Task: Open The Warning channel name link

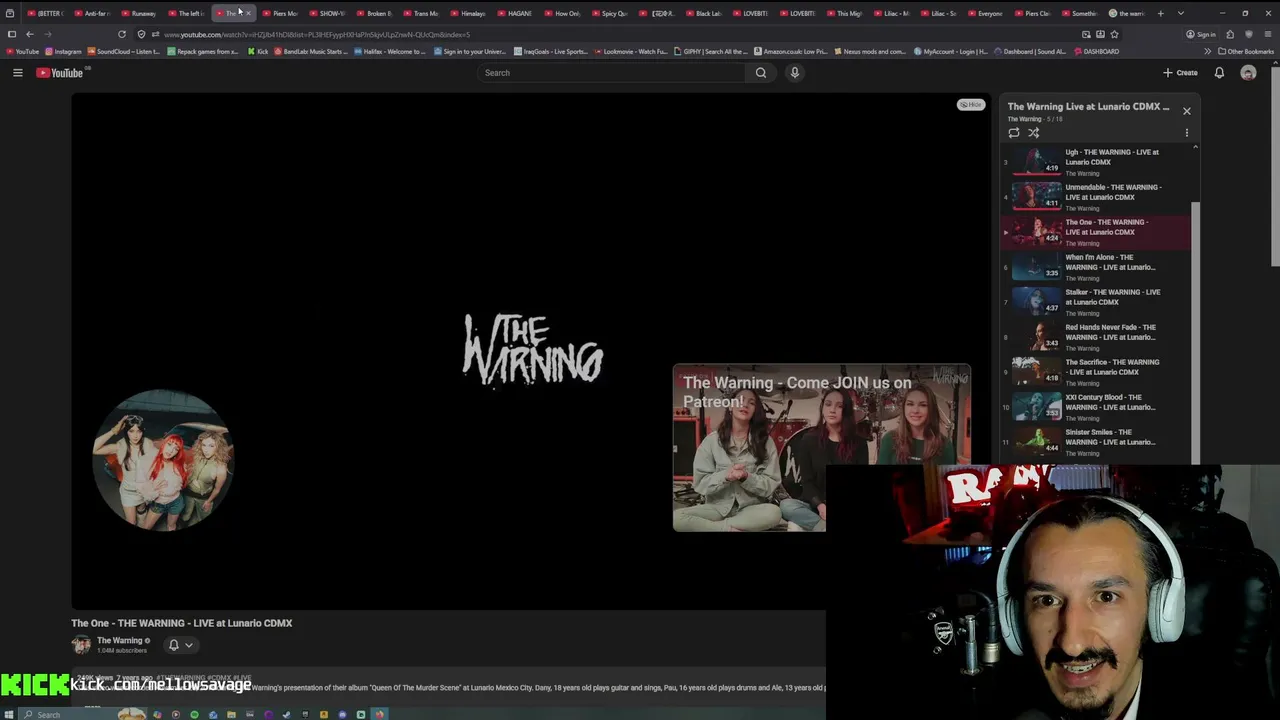Action: click(120, 641)
